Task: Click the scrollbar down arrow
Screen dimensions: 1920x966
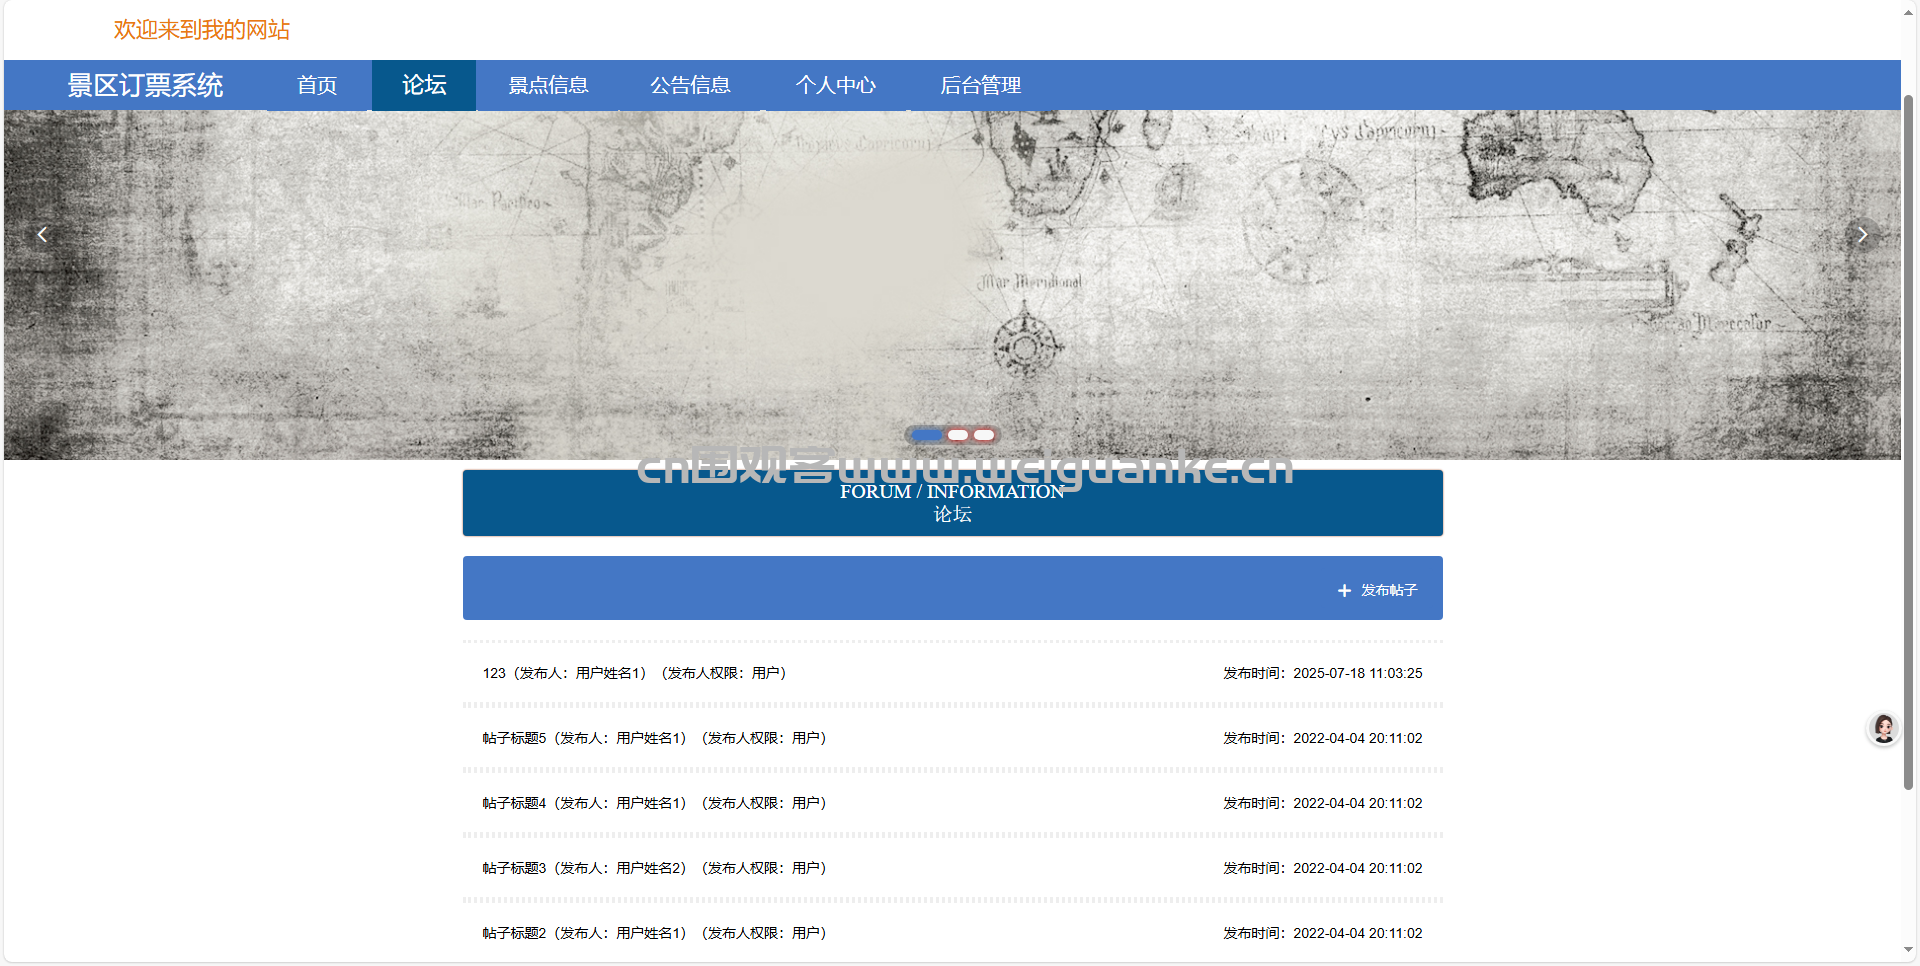Action: 1908,949
